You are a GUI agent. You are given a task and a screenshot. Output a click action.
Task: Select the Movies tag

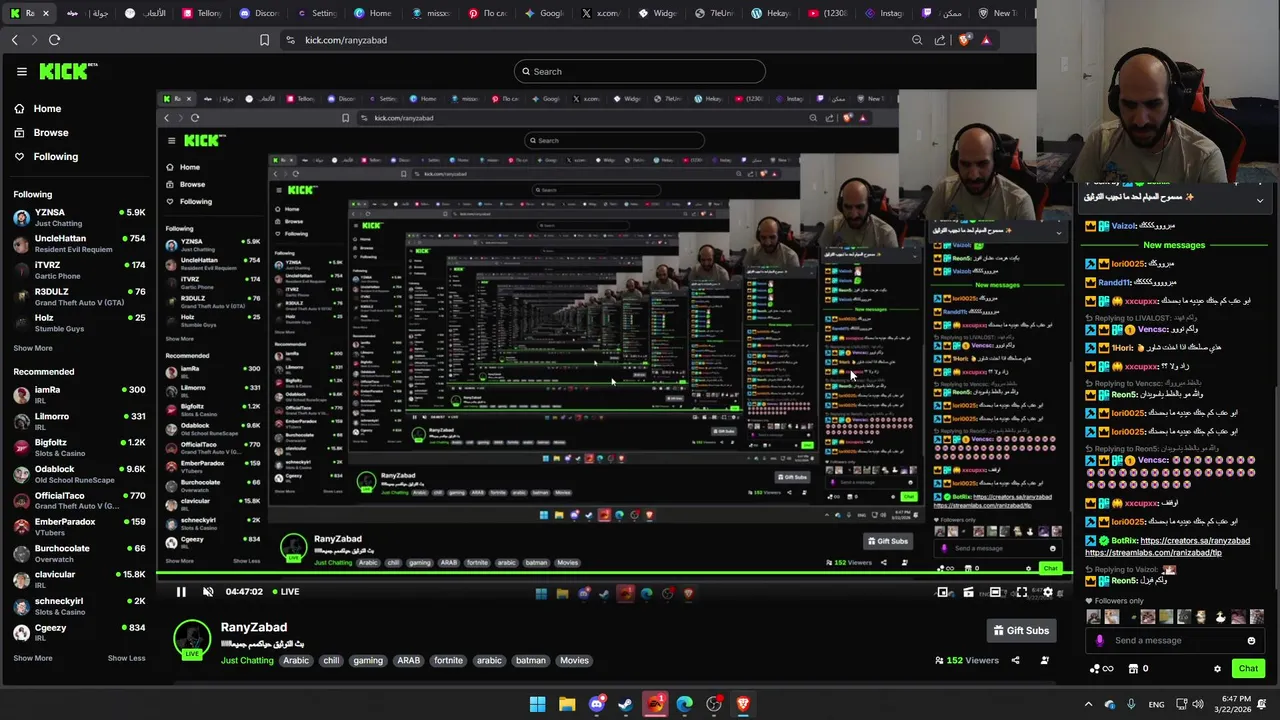(x=574, y=660)
